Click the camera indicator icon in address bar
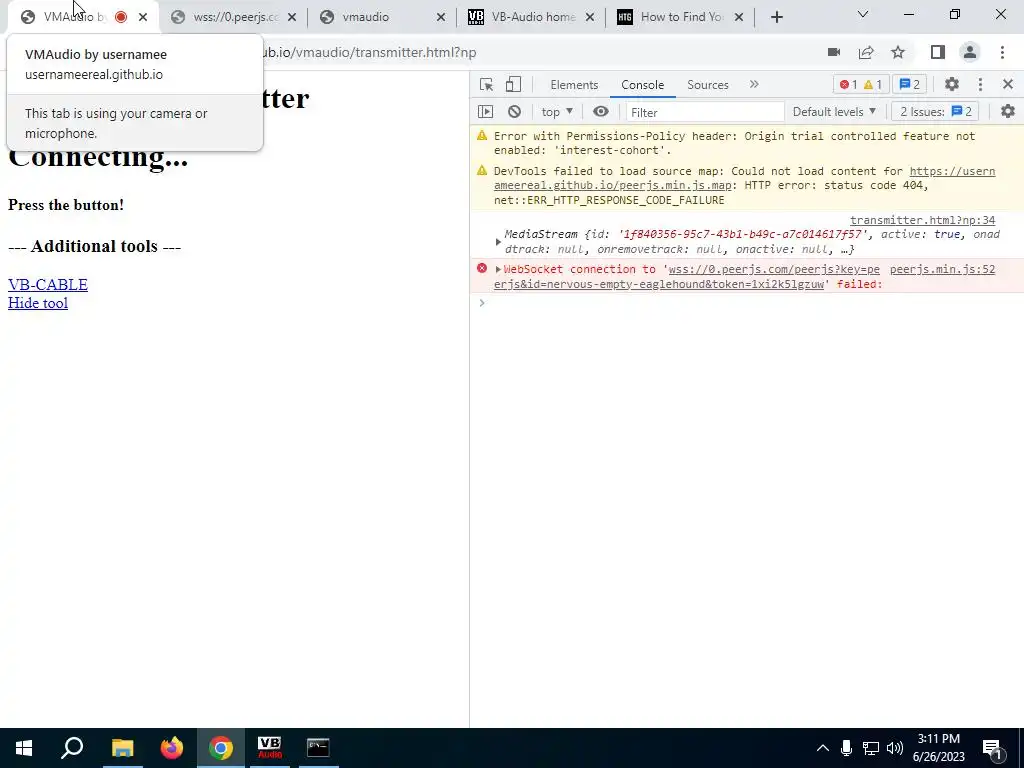The width and height of the screenshot is (1024, 768). point(834,52)
